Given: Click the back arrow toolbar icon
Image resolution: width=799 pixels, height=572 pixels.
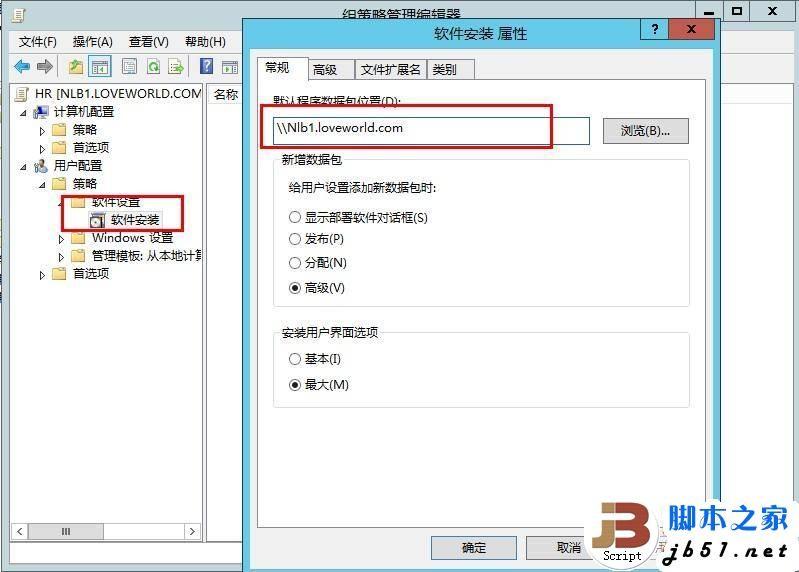Looking at the screenshot, I should tap(22, 66).
